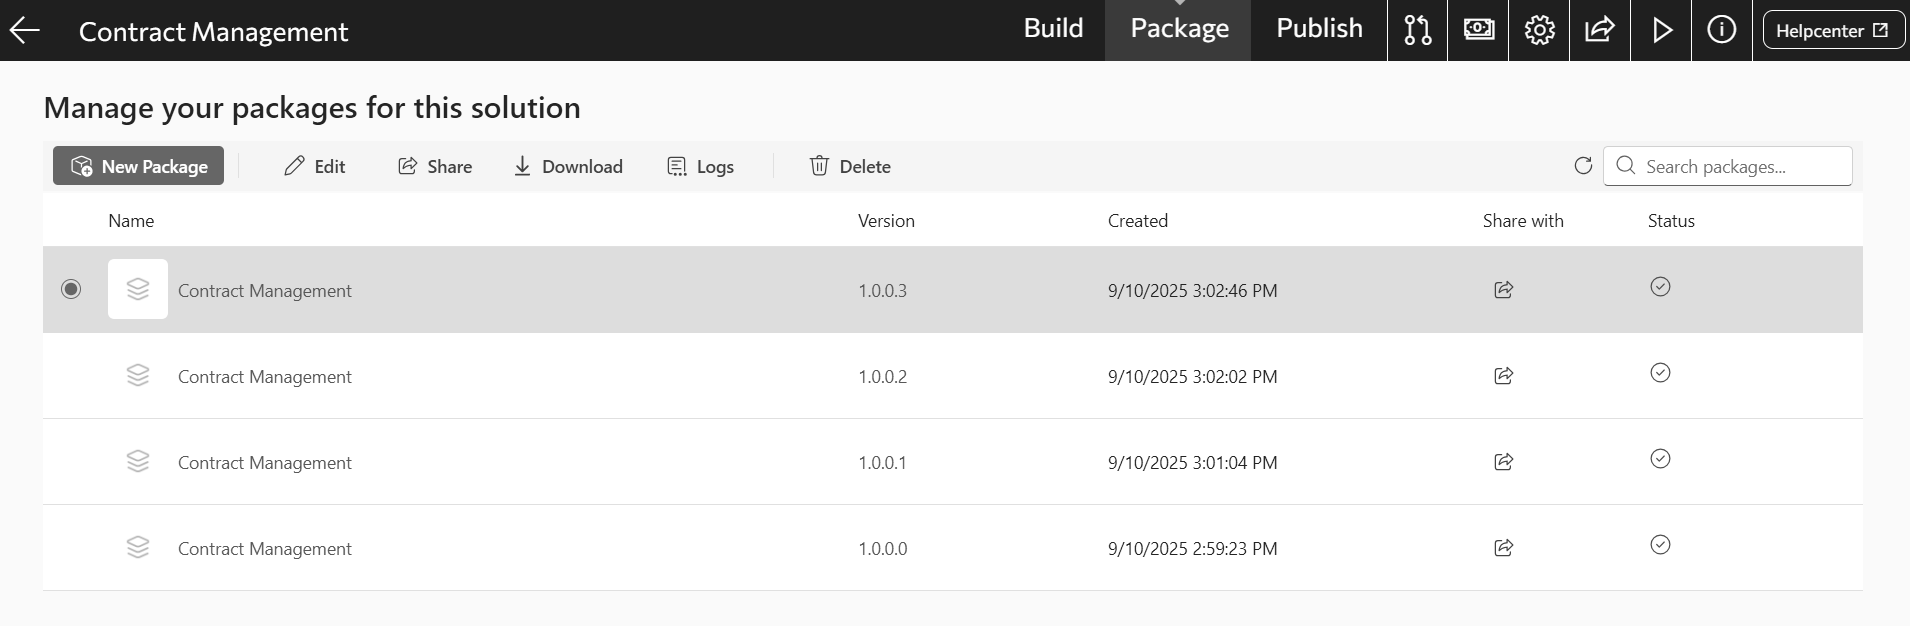Switch to the Build tab
The width and height of the screenshot is (1910, 626).
tap(1053, 29)
